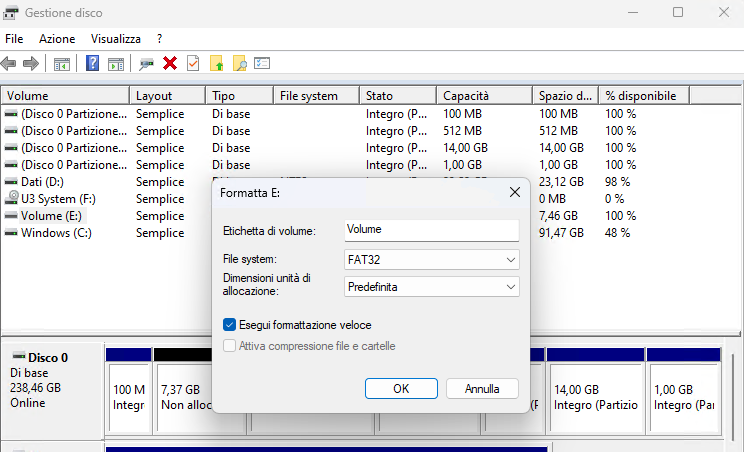Click the 48 % available cell

617,233
